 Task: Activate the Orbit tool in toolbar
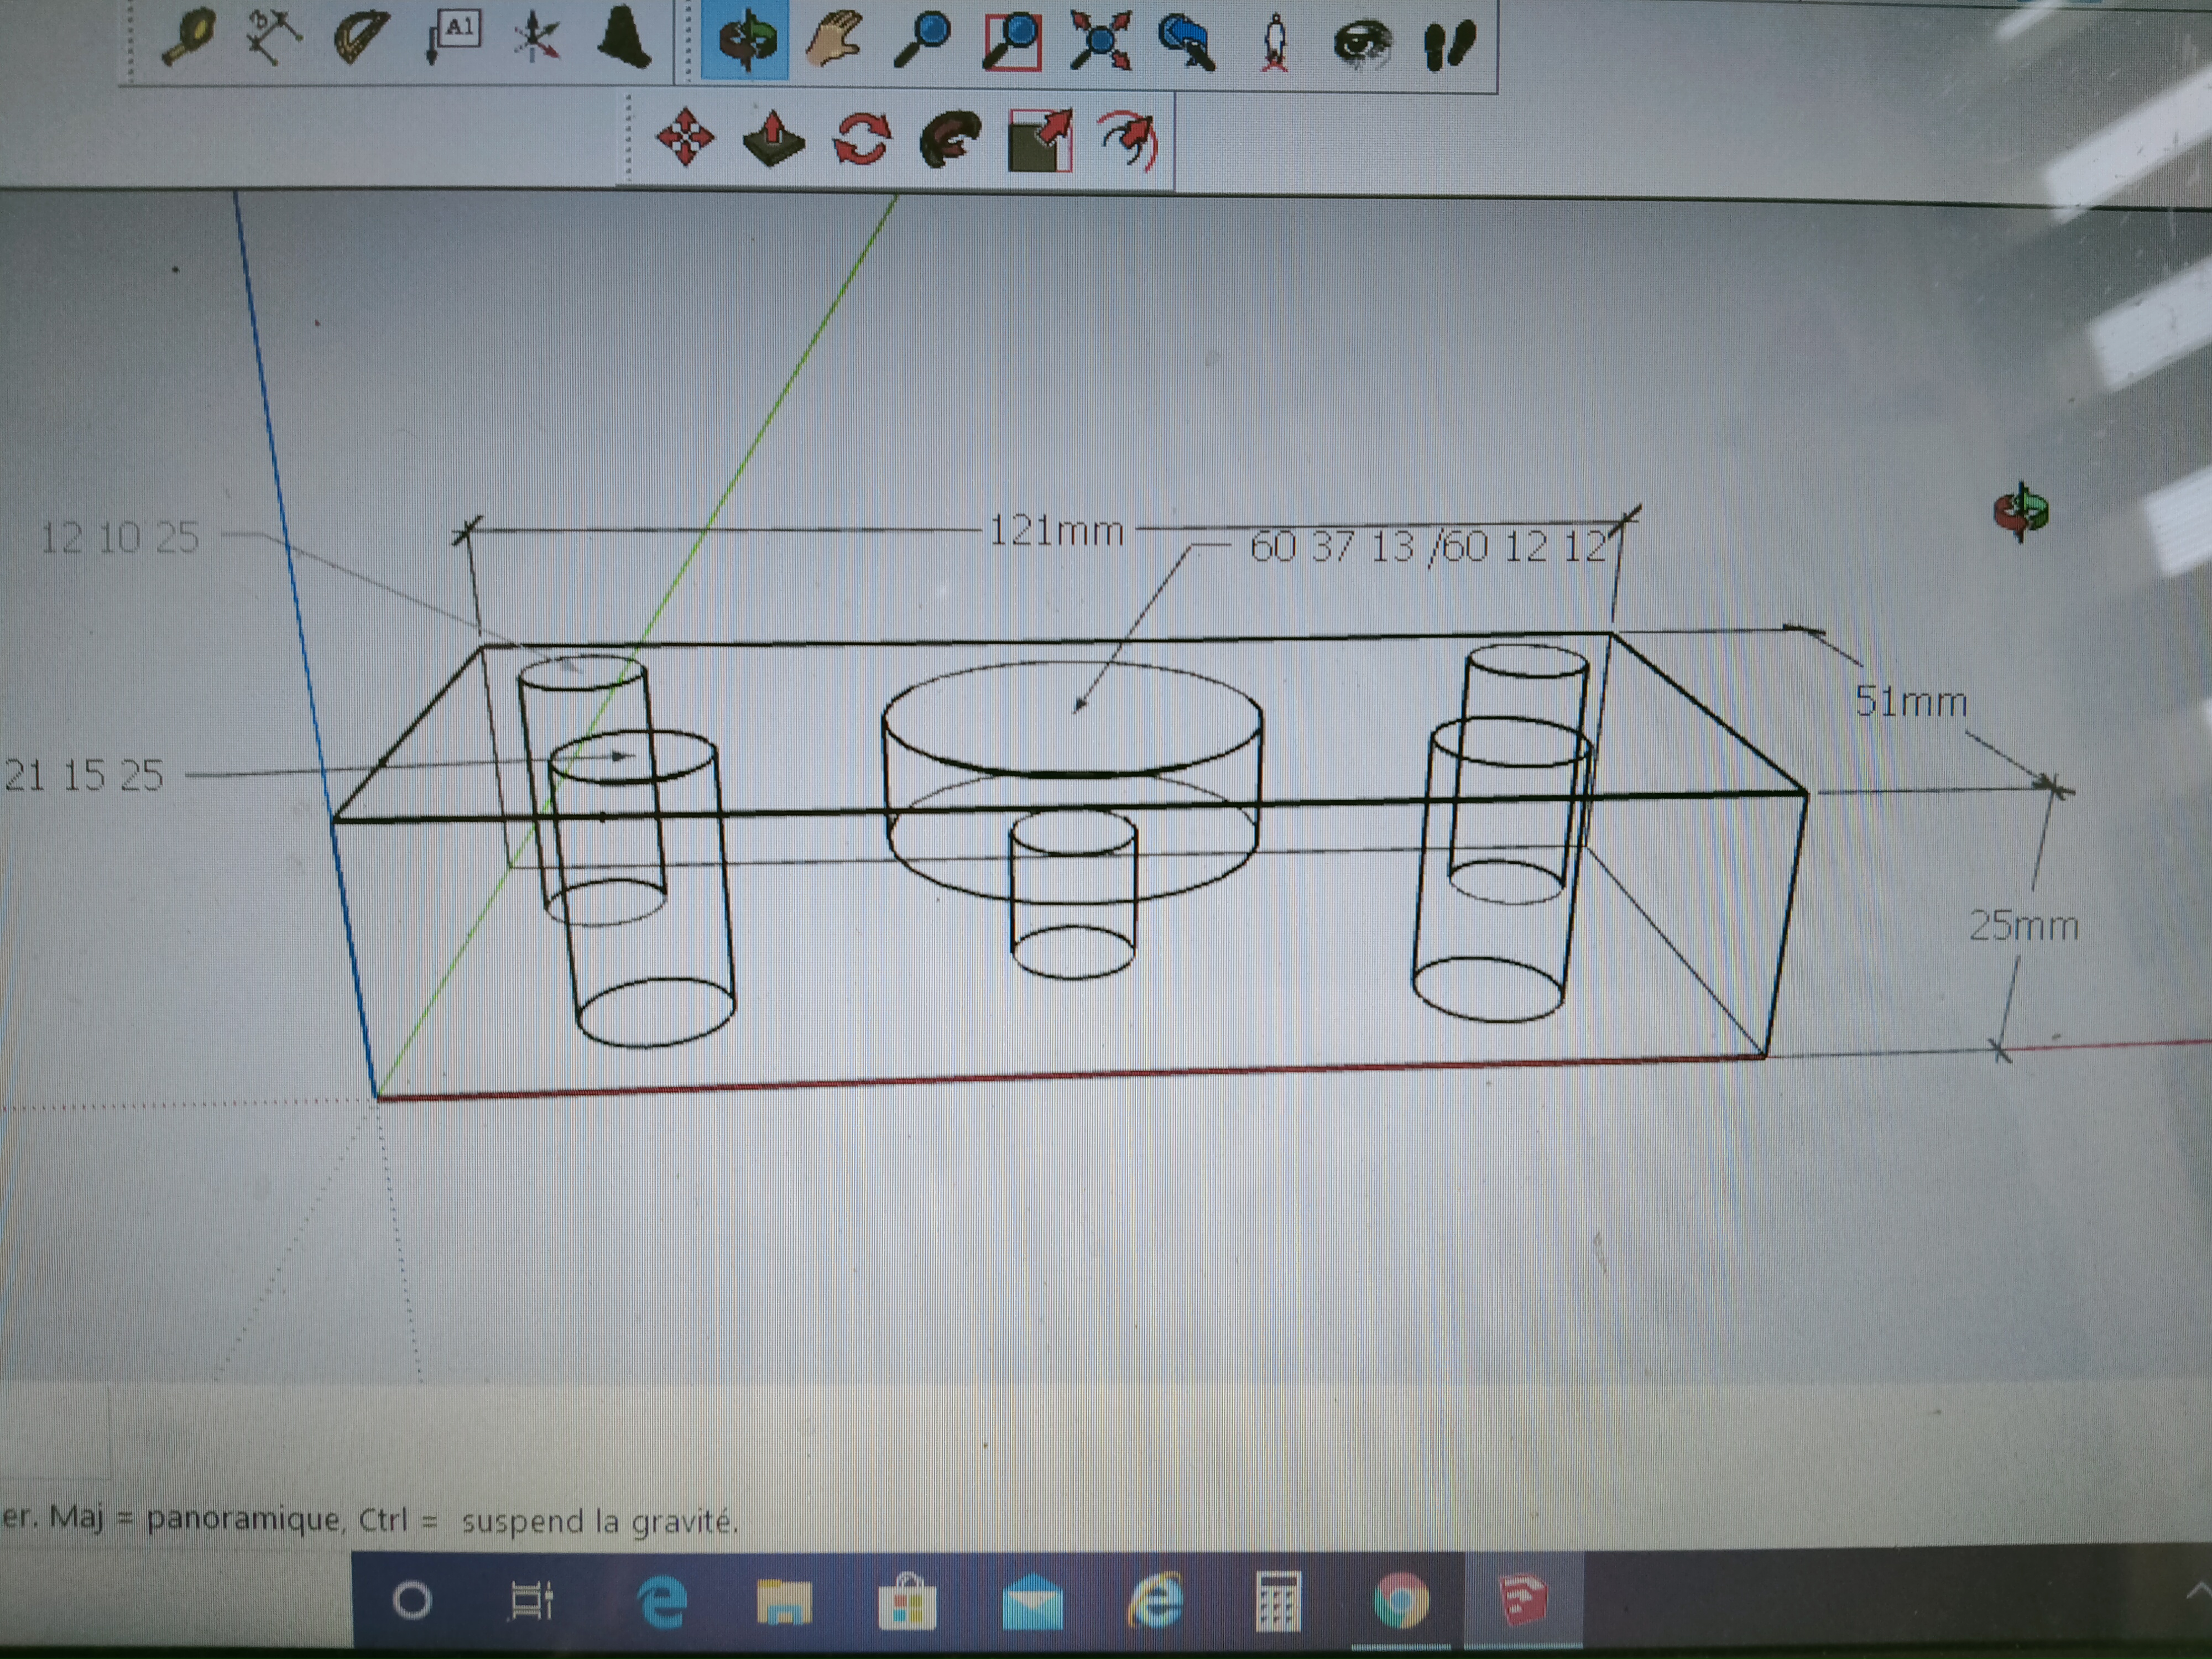(745, 40)
